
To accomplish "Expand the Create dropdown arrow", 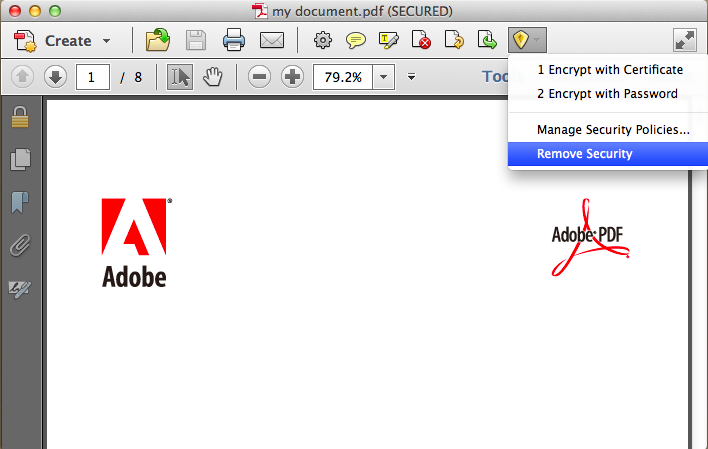I will (x=107, y=41).
